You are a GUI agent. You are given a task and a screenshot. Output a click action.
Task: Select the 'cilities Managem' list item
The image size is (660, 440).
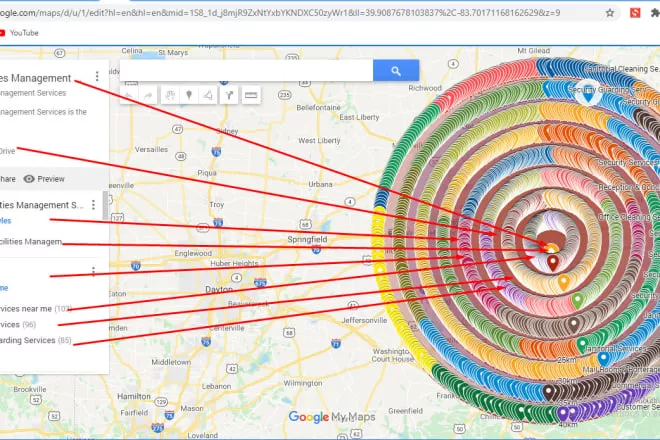(x=31, y=242)
